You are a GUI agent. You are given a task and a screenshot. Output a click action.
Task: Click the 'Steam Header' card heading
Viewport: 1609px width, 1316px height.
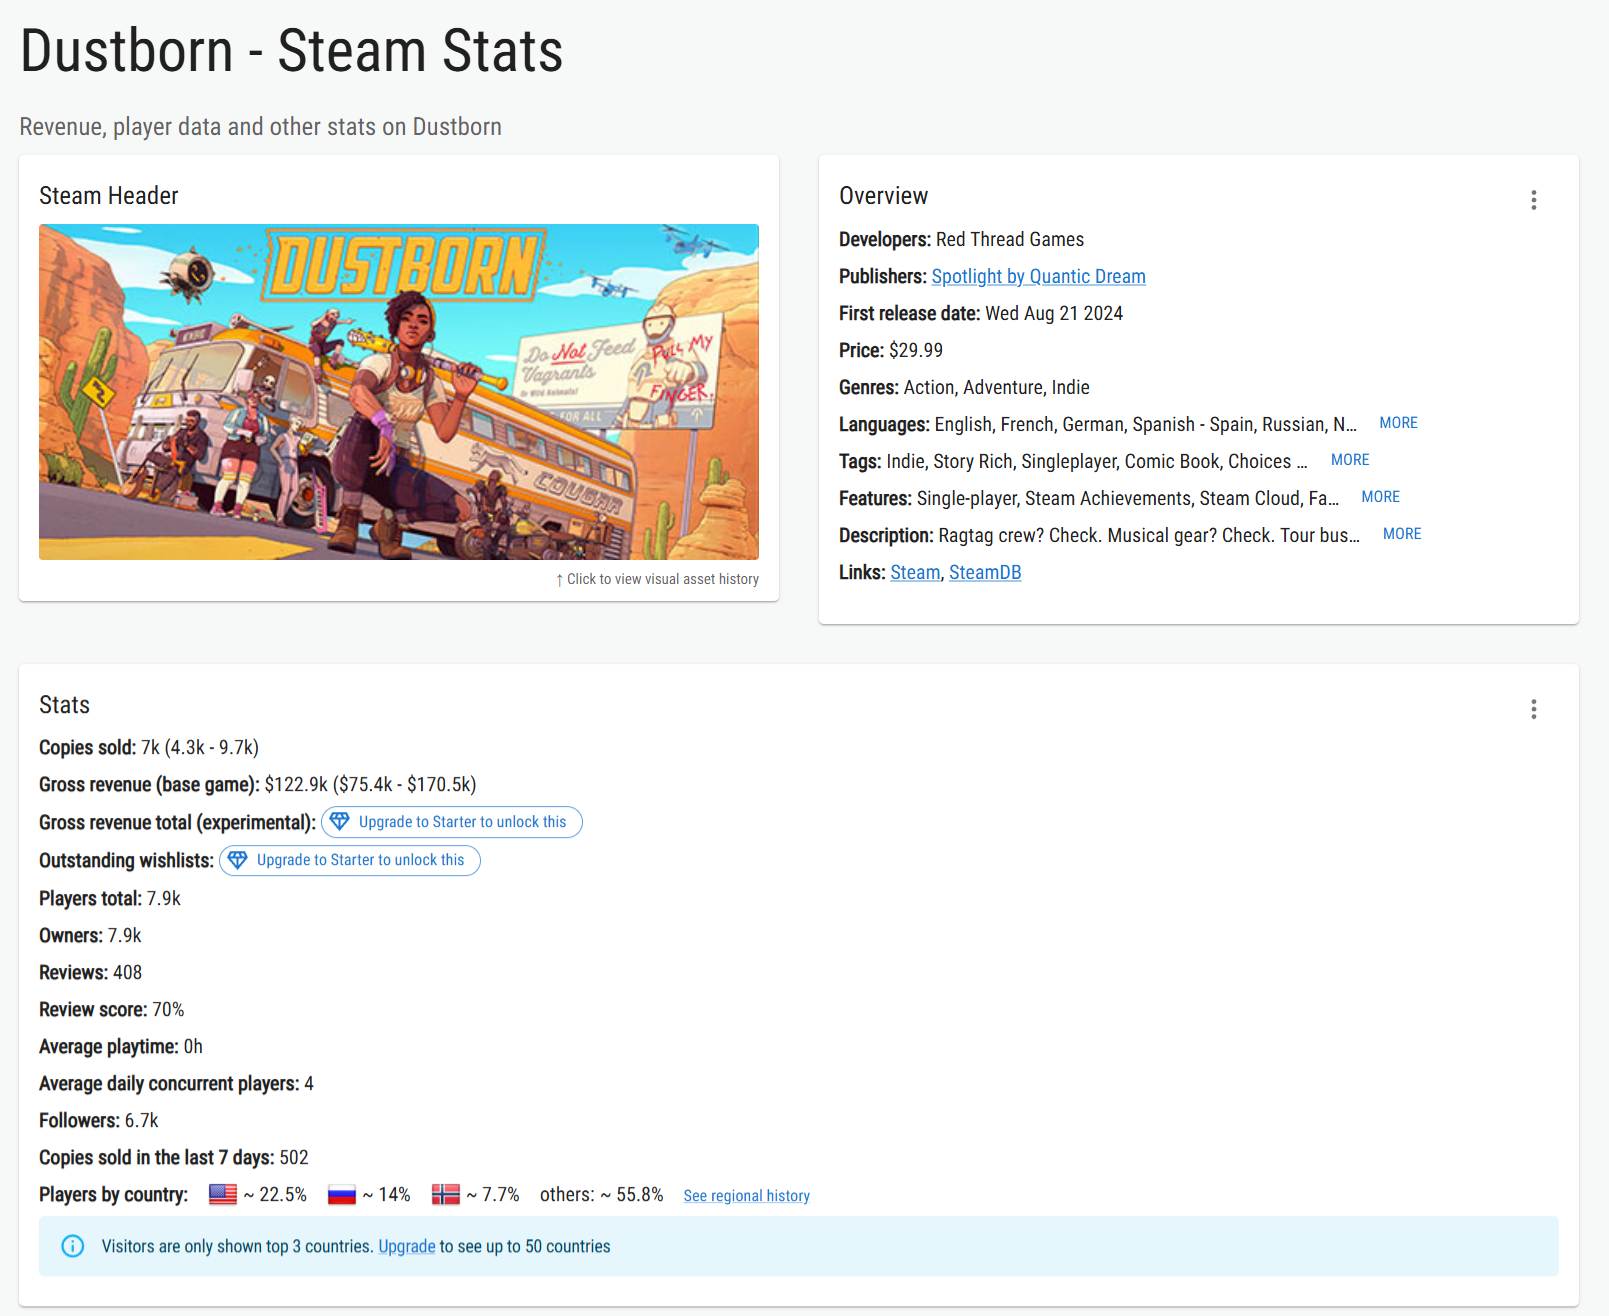pos(109,196)
